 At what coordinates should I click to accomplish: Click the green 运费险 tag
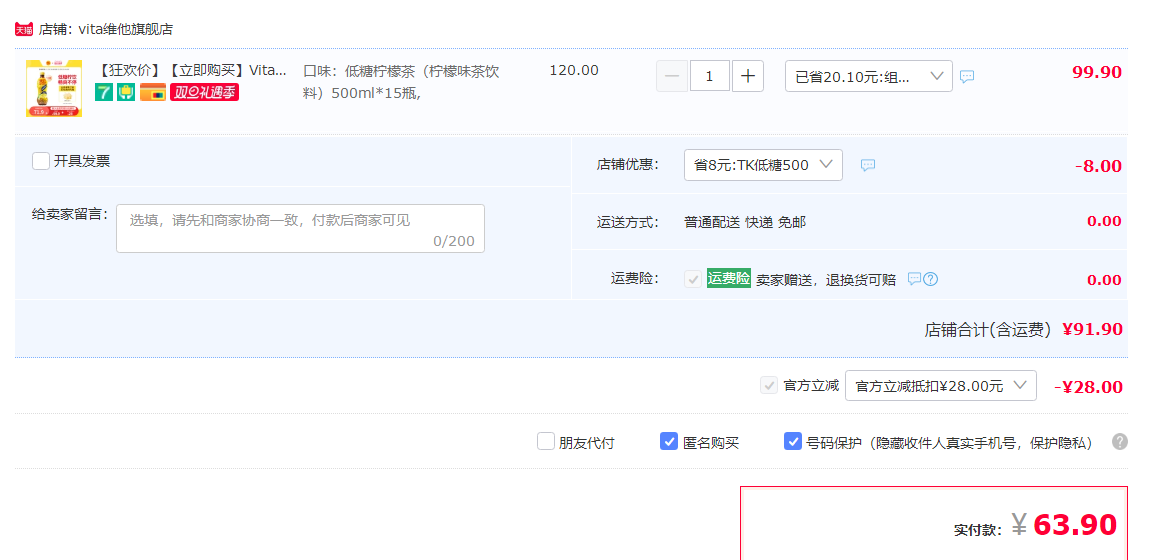(x=729, y=279)
